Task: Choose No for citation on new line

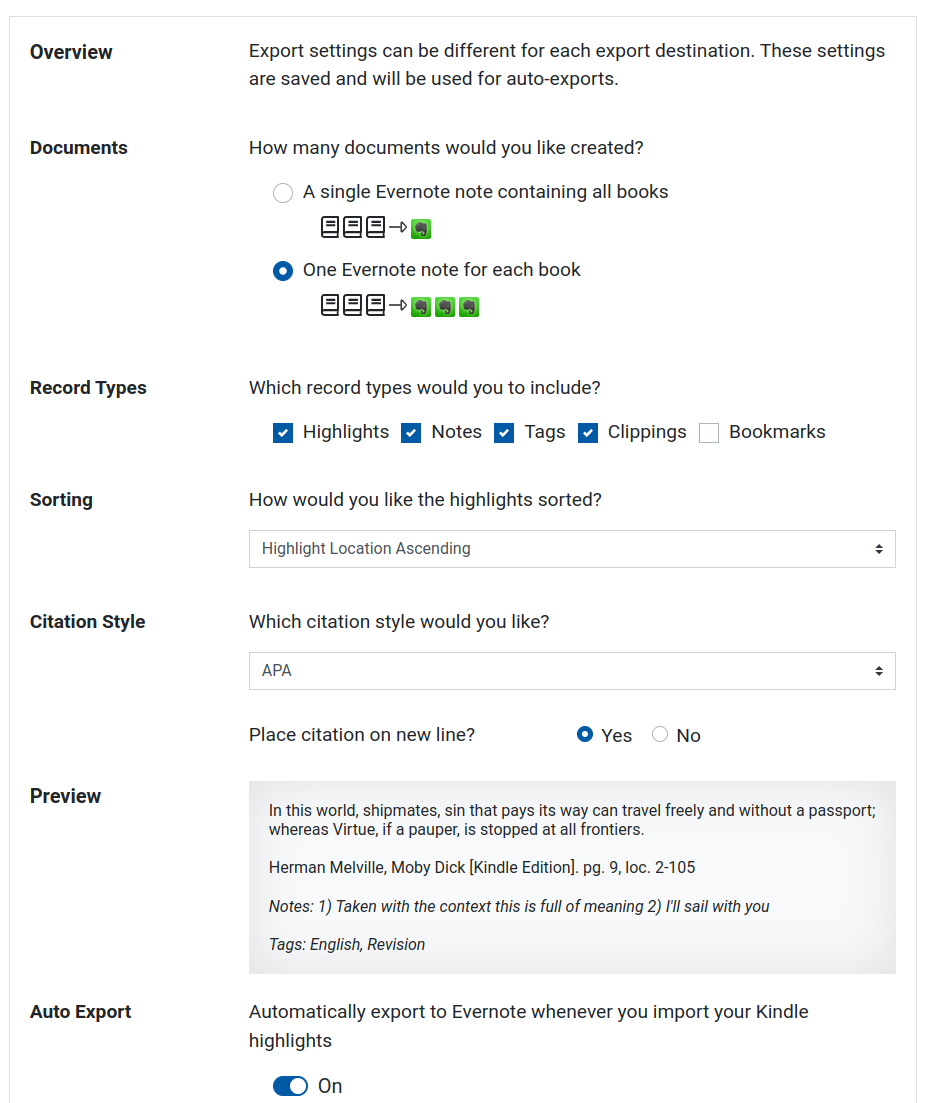Action: 660,734
